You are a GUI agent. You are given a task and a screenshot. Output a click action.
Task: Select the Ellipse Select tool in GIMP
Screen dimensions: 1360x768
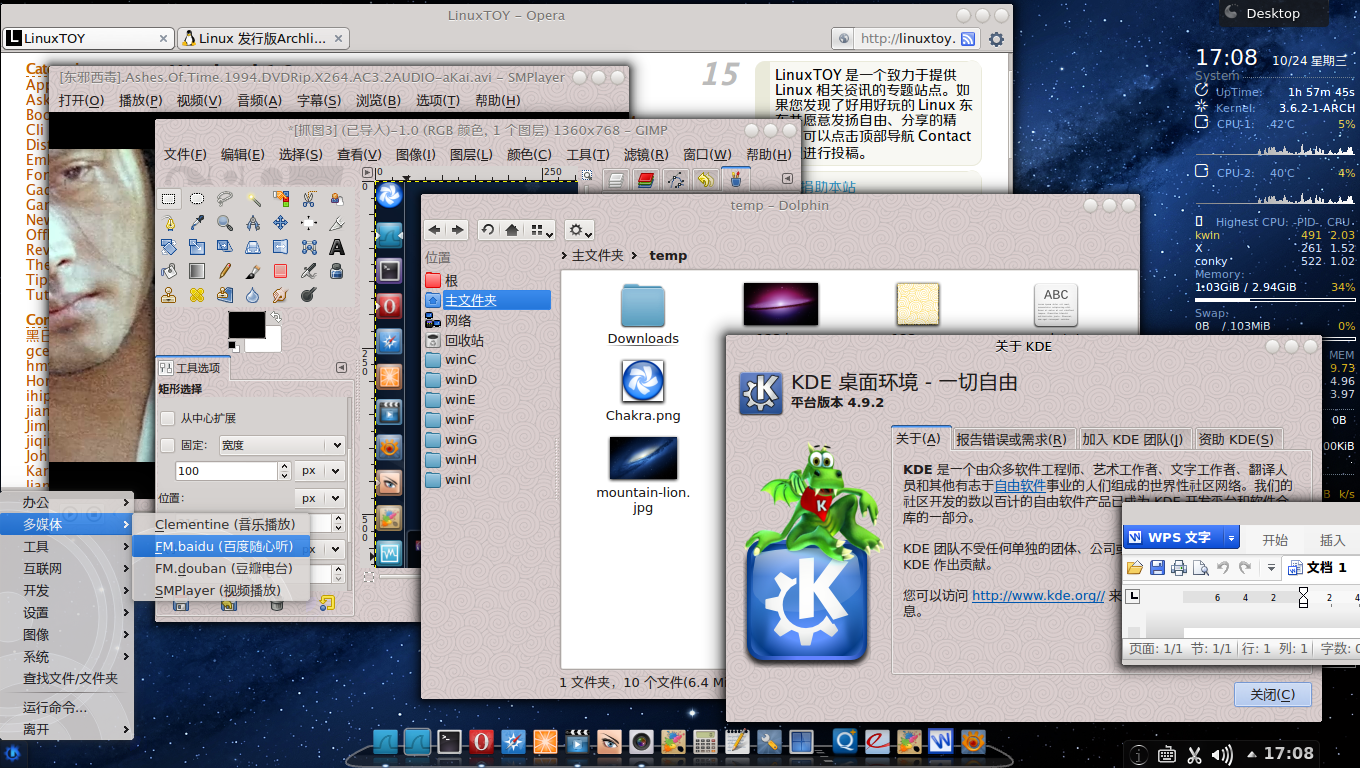(x=197, y=199)
